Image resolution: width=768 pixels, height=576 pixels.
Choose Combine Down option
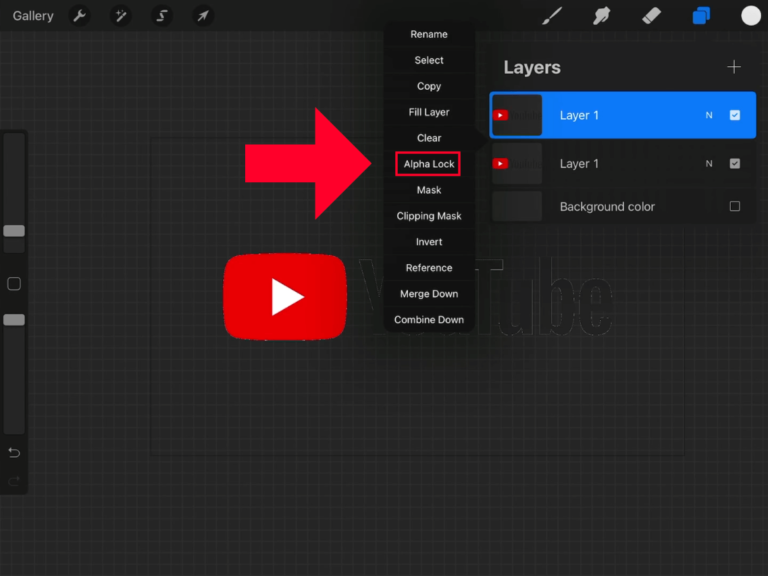pyautogui.click(x=429, y=320)
